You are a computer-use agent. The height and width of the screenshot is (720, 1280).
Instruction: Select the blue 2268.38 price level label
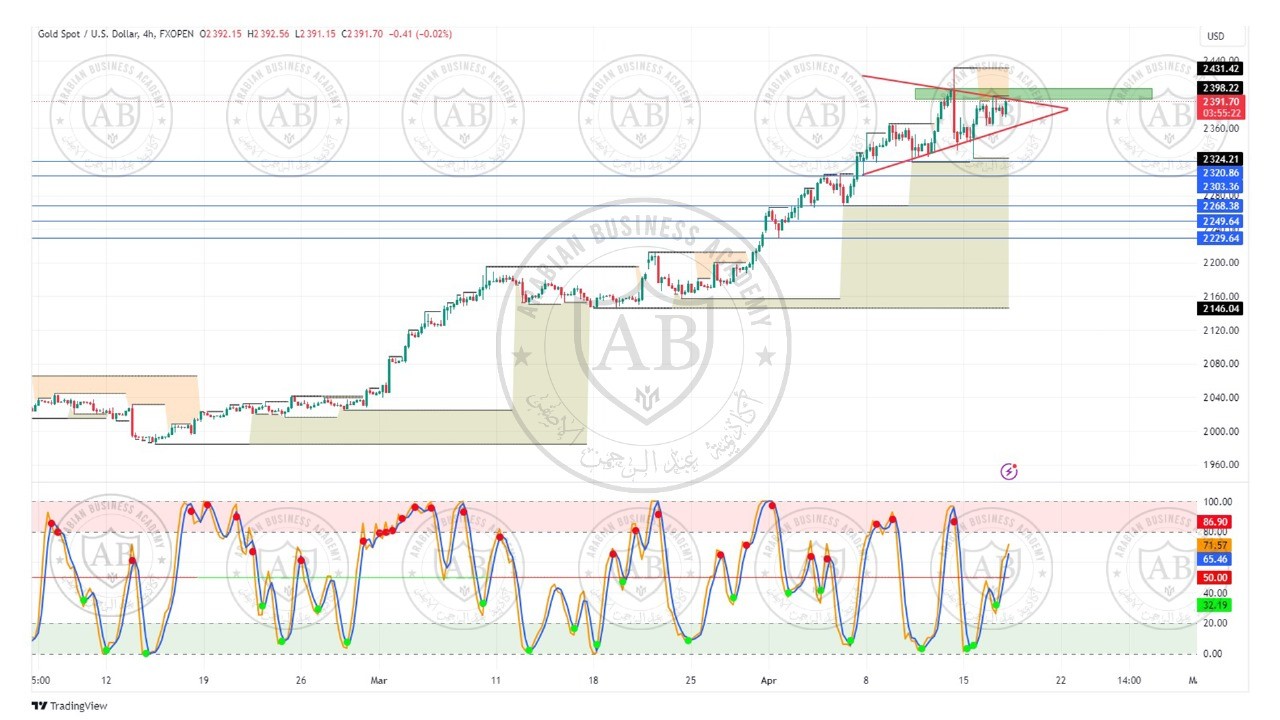[x=1220, y=206]
